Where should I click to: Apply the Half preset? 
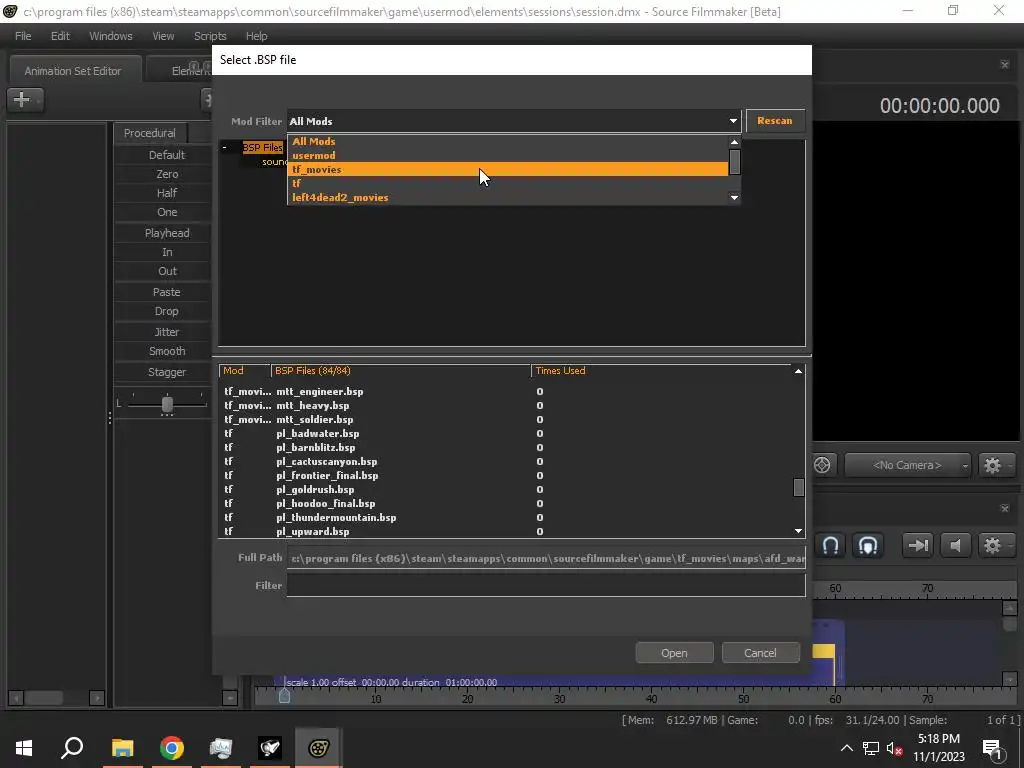click(167, 193)
